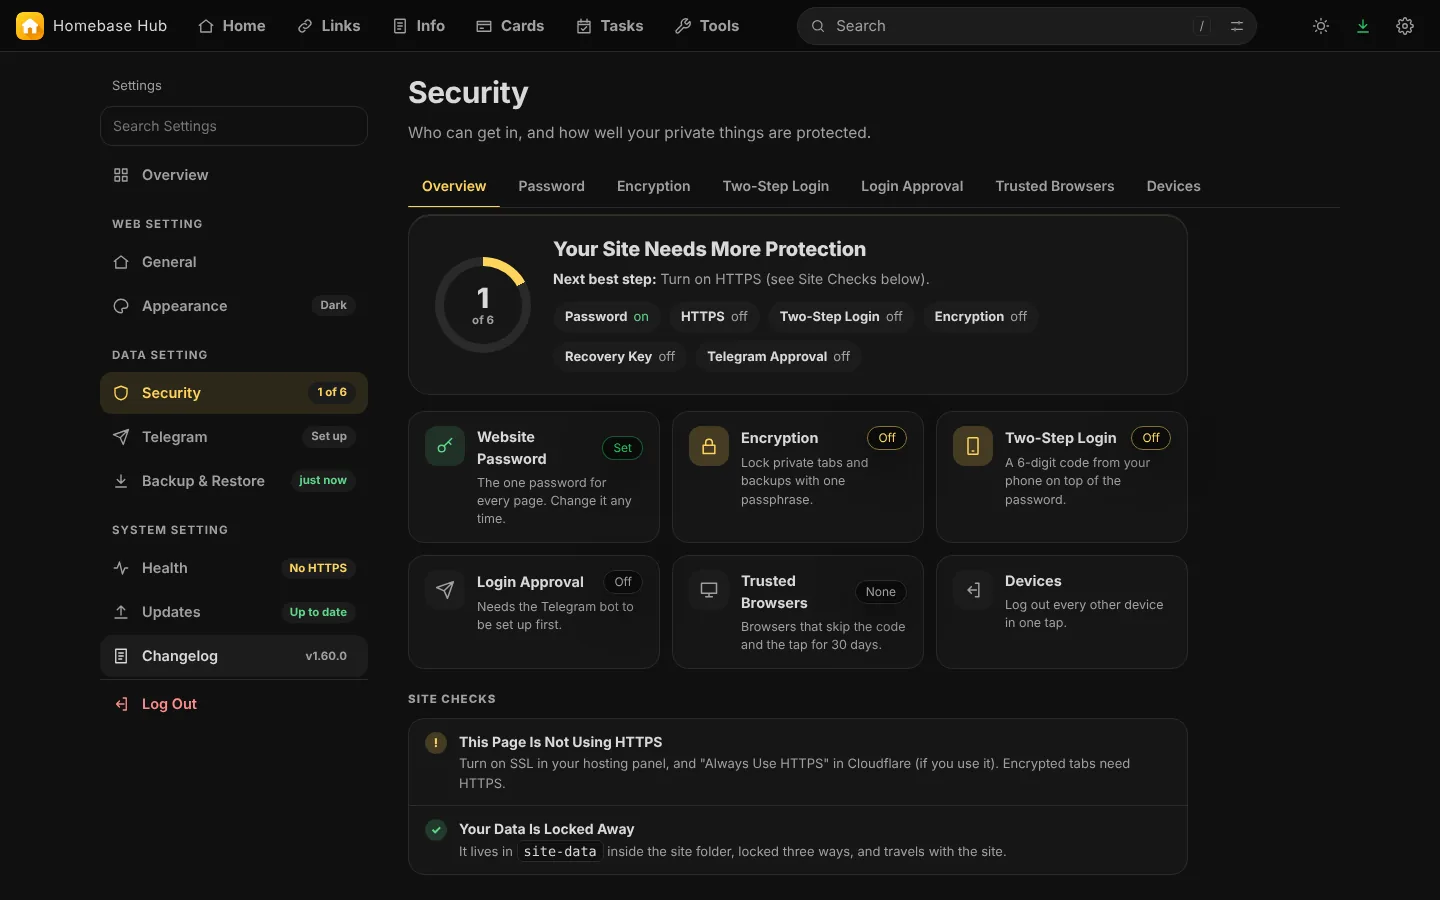This screenshot has width=1440, height=900.
Task: Click search filter sliders icon
Action: tap(1237, 26)
